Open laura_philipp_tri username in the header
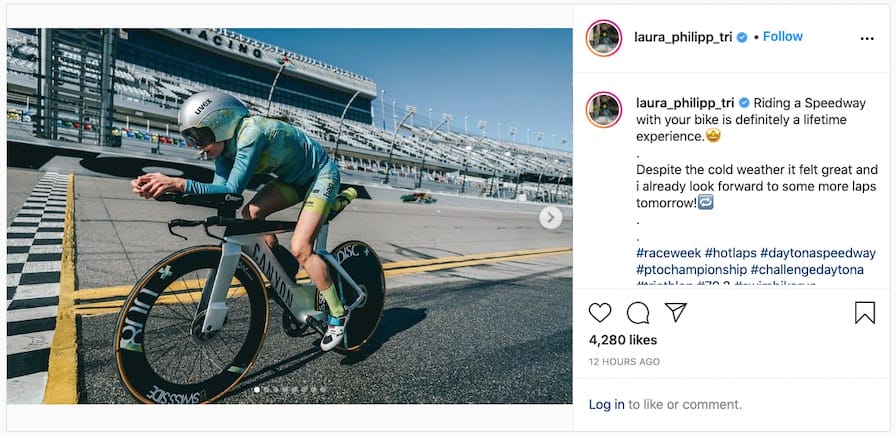 point(683,37)
